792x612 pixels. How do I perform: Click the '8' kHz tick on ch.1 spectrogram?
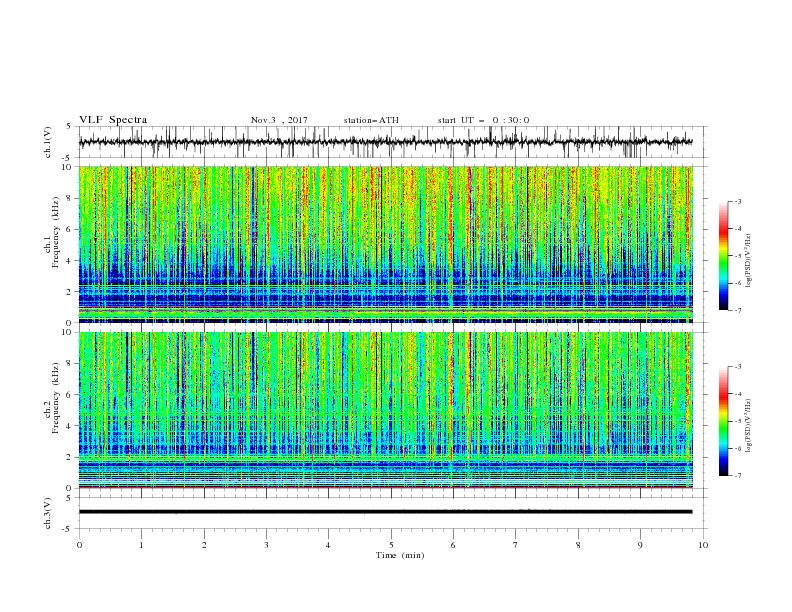70,198
